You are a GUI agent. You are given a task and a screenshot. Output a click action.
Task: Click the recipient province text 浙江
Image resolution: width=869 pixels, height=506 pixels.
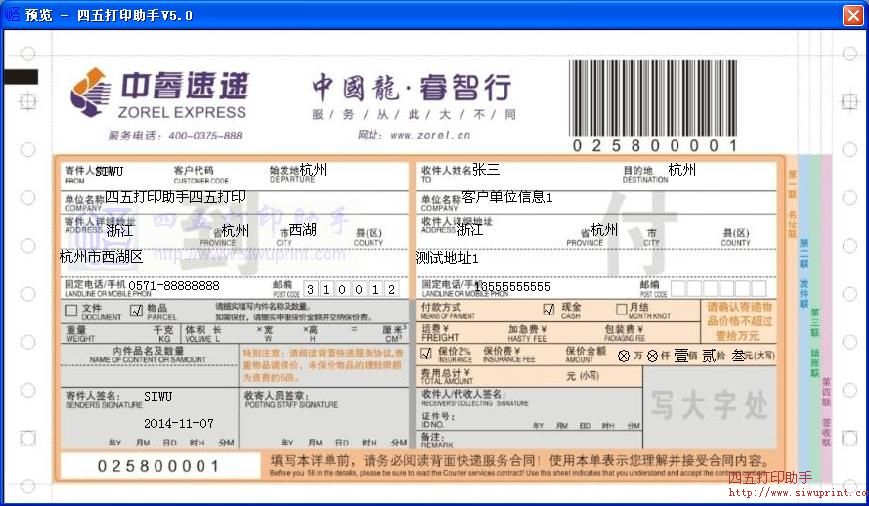(470, 229)
